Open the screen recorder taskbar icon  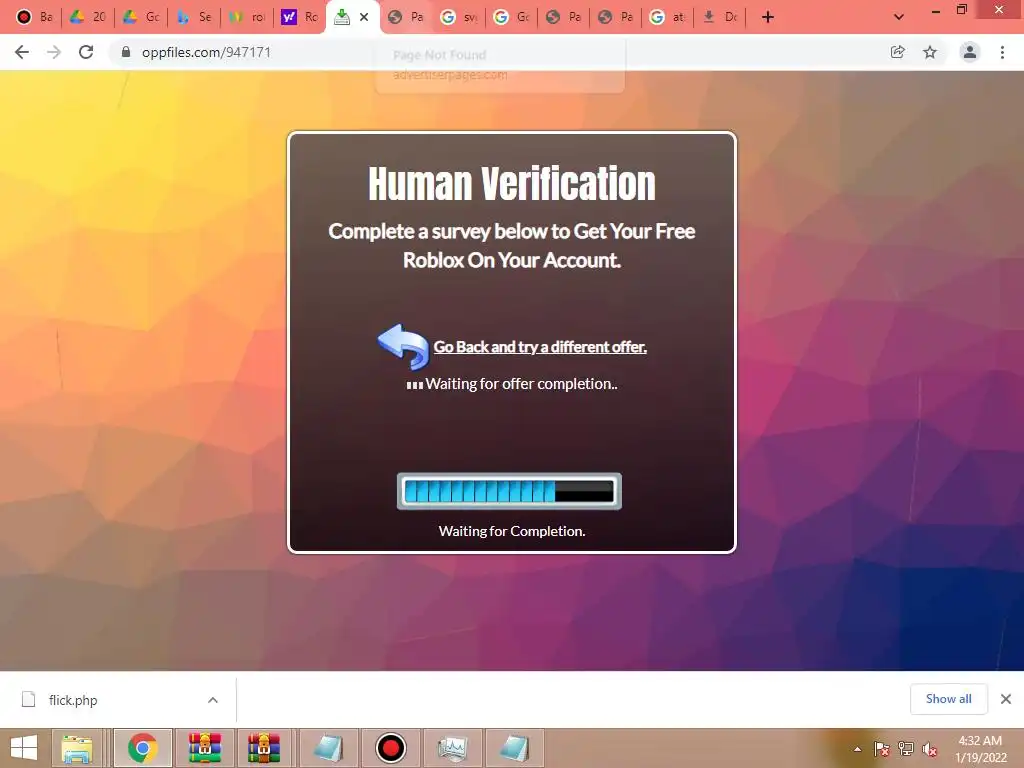tap(391, 748)
